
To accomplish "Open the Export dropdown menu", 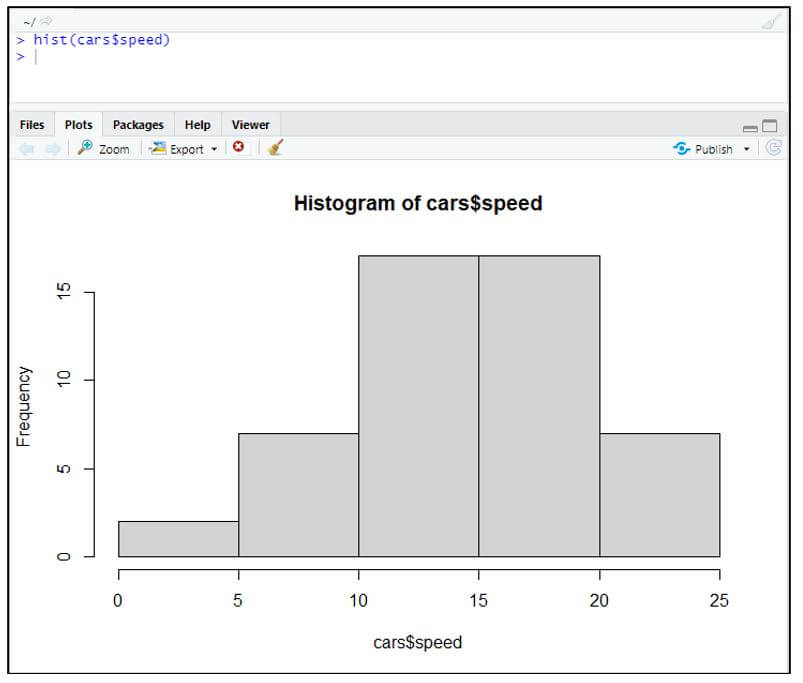I will click(x=184, y=148).
